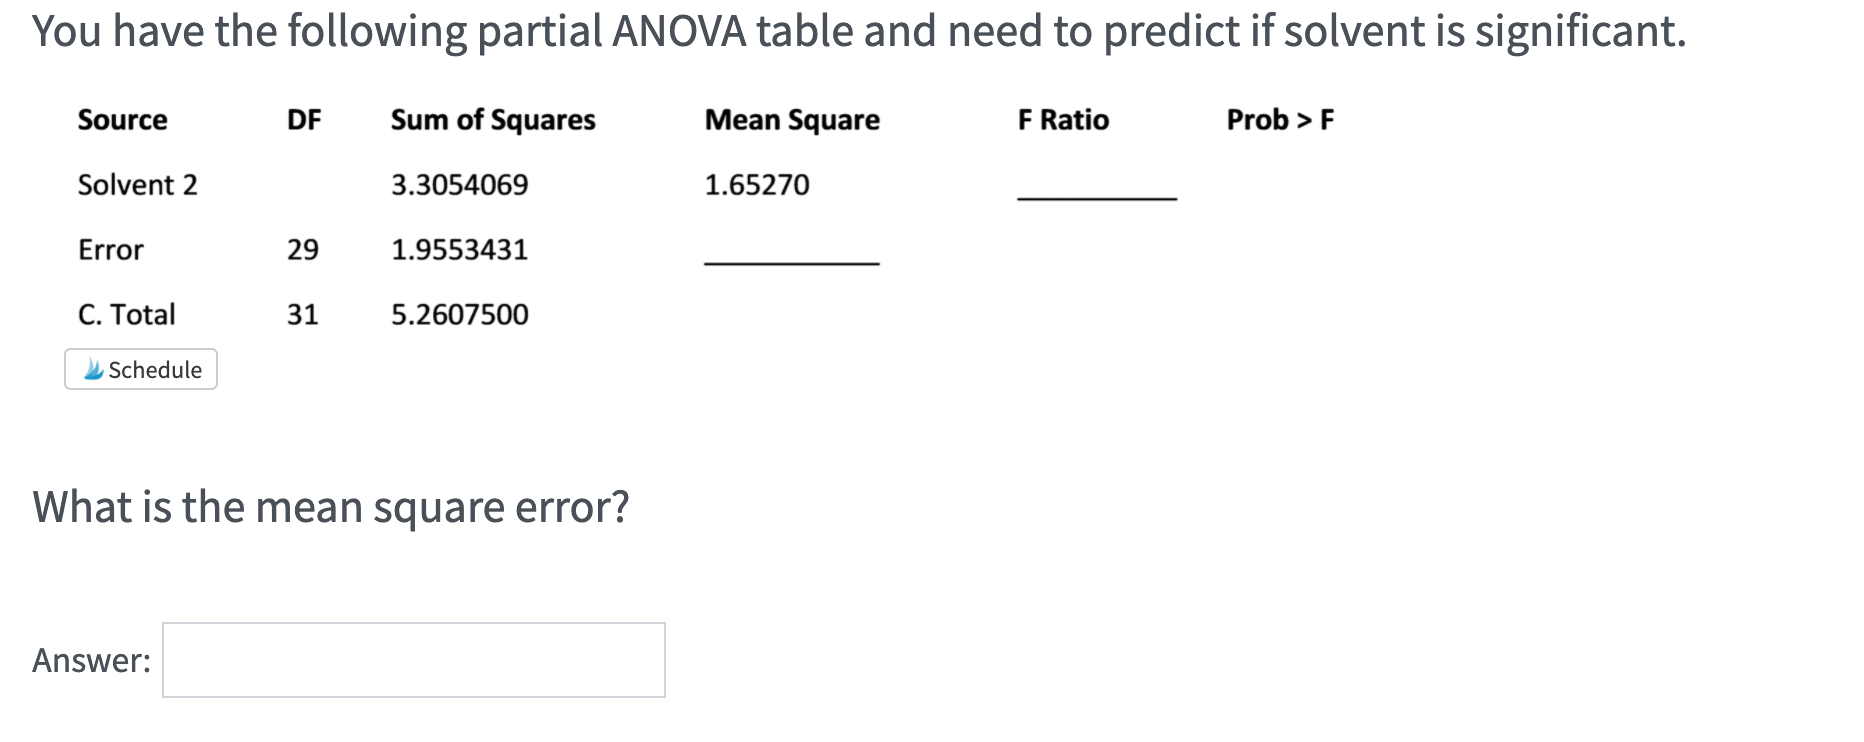Click the Source column header
The width and height of the screenshot is (1864, 742).
click(121, 120)
